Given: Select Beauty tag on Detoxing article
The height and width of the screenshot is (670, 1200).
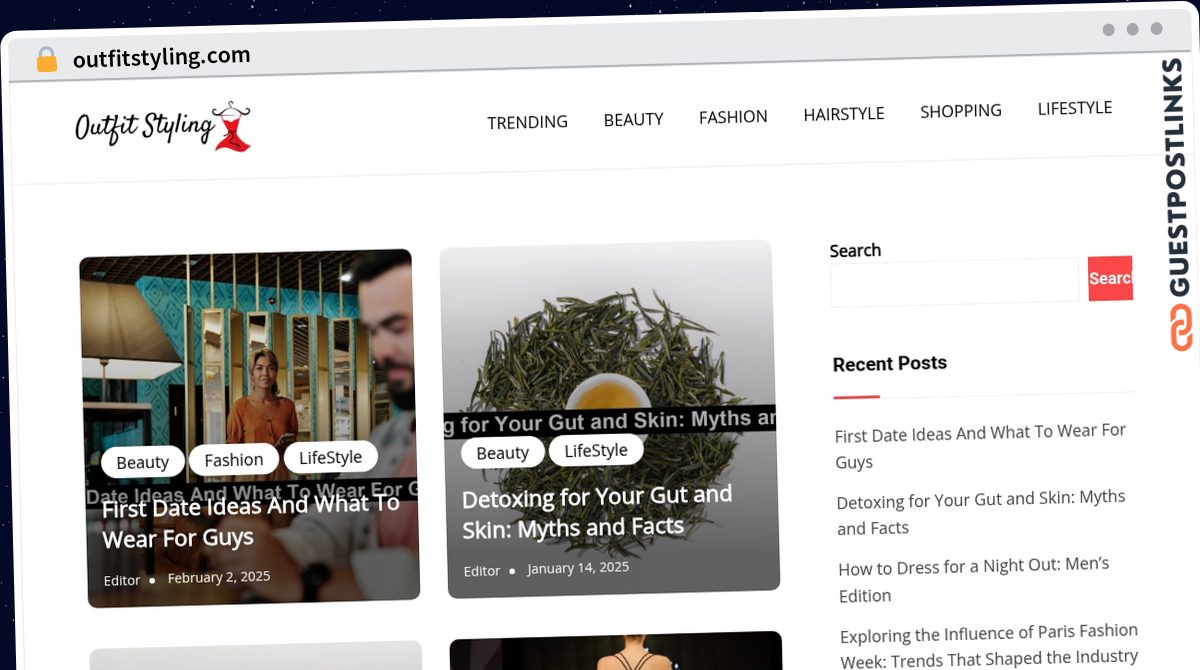Looking at the screenshot, I should pos(502,453).
